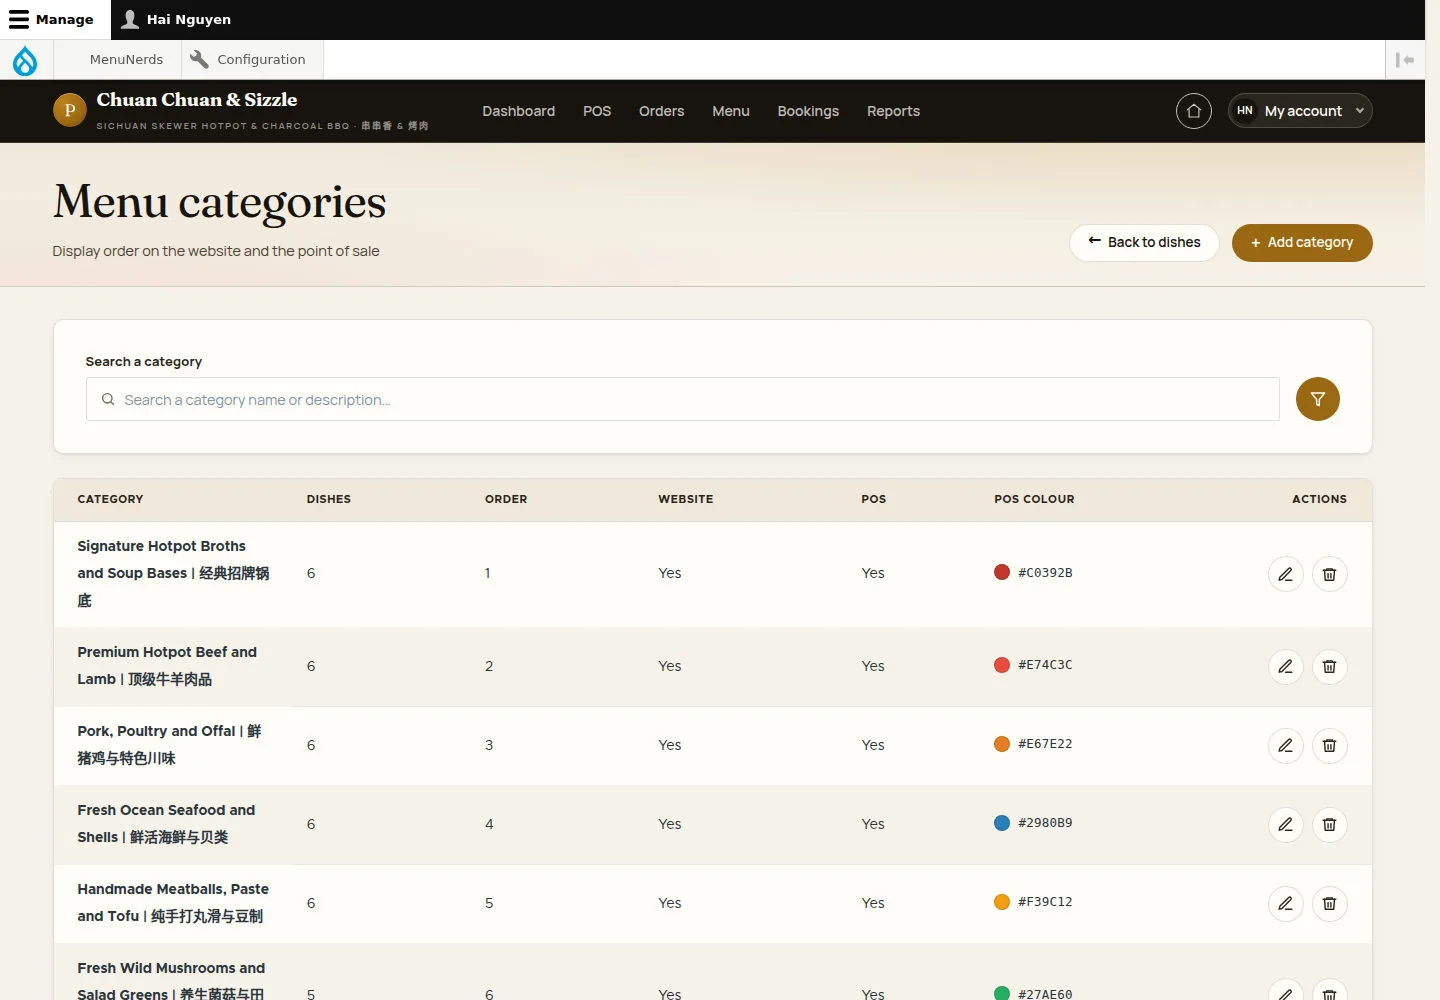Delete Signature Hotpot Broths category
Viewport: 1440px width, 1000px height.
1330,574
